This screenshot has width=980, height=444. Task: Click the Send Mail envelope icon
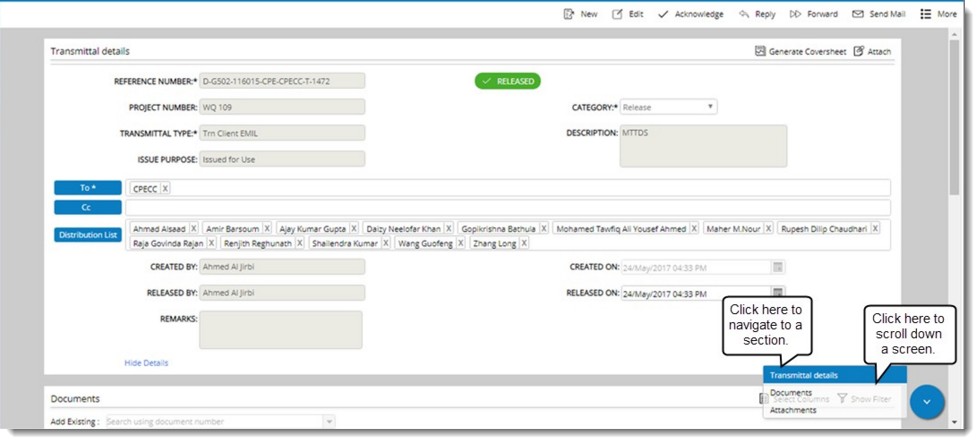click(857, 14)
